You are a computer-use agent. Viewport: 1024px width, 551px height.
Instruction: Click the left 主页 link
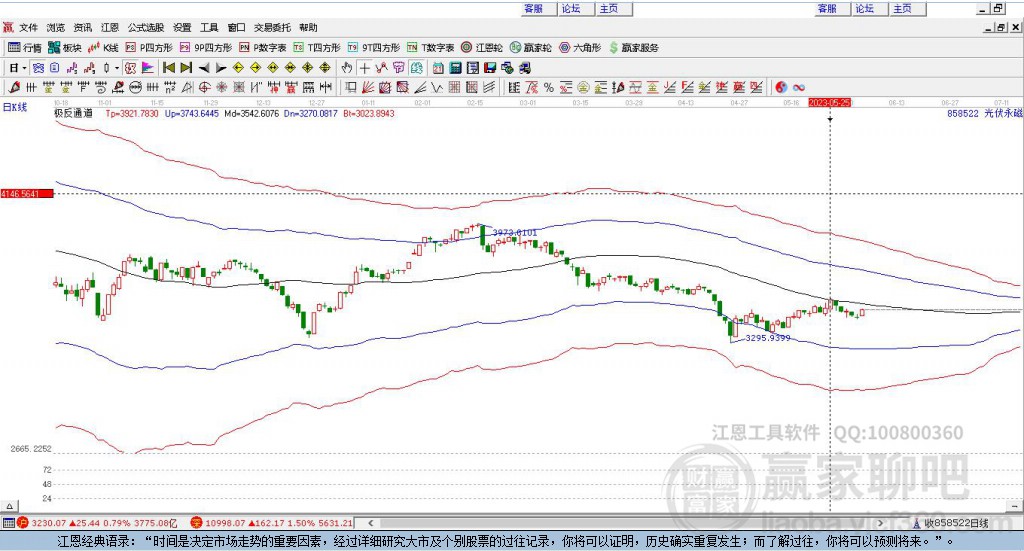pos(609,8)
